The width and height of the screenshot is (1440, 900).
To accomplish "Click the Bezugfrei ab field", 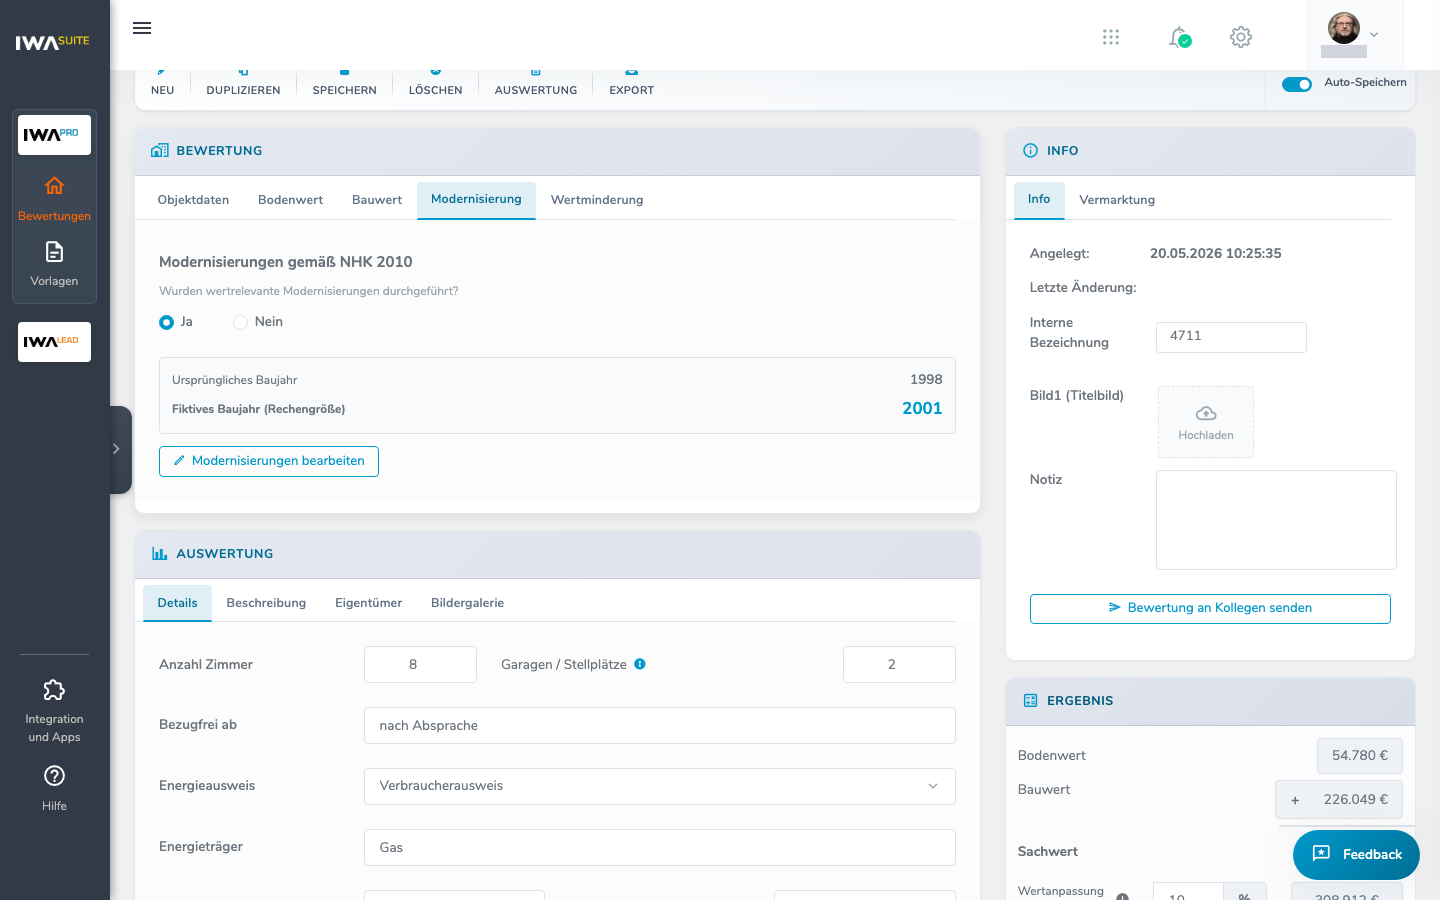I will (x=660, y=725).
